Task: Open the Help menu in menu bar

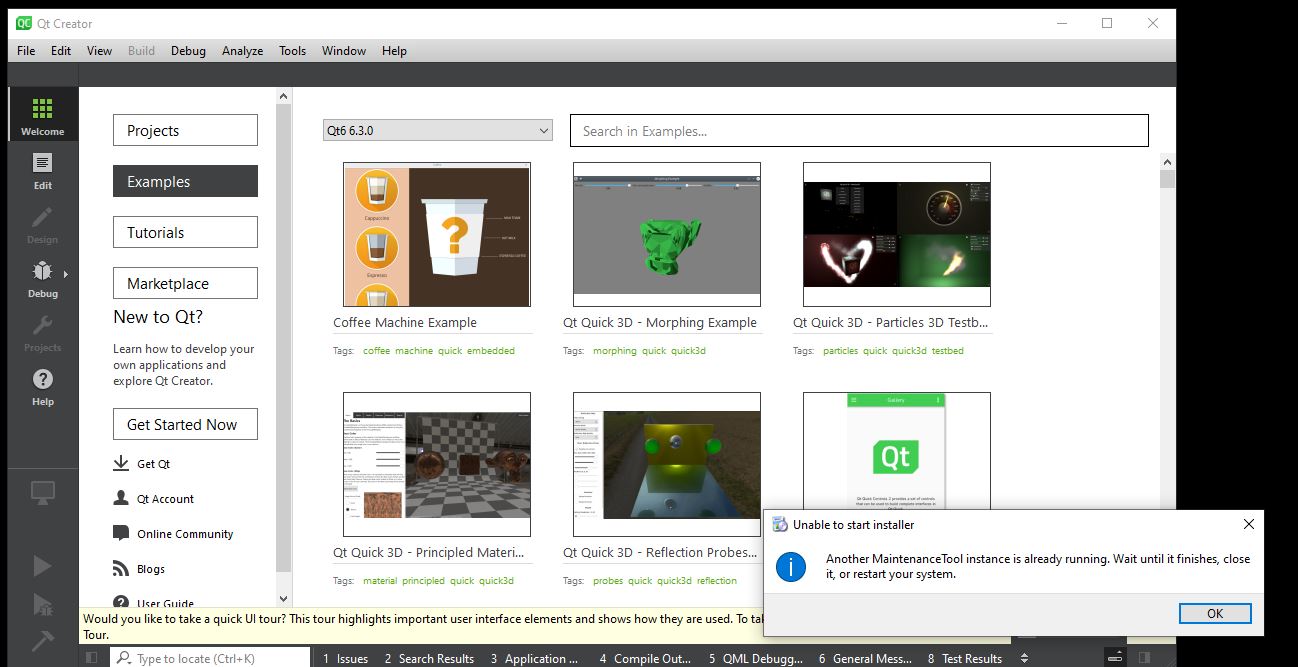Action: 394,50
